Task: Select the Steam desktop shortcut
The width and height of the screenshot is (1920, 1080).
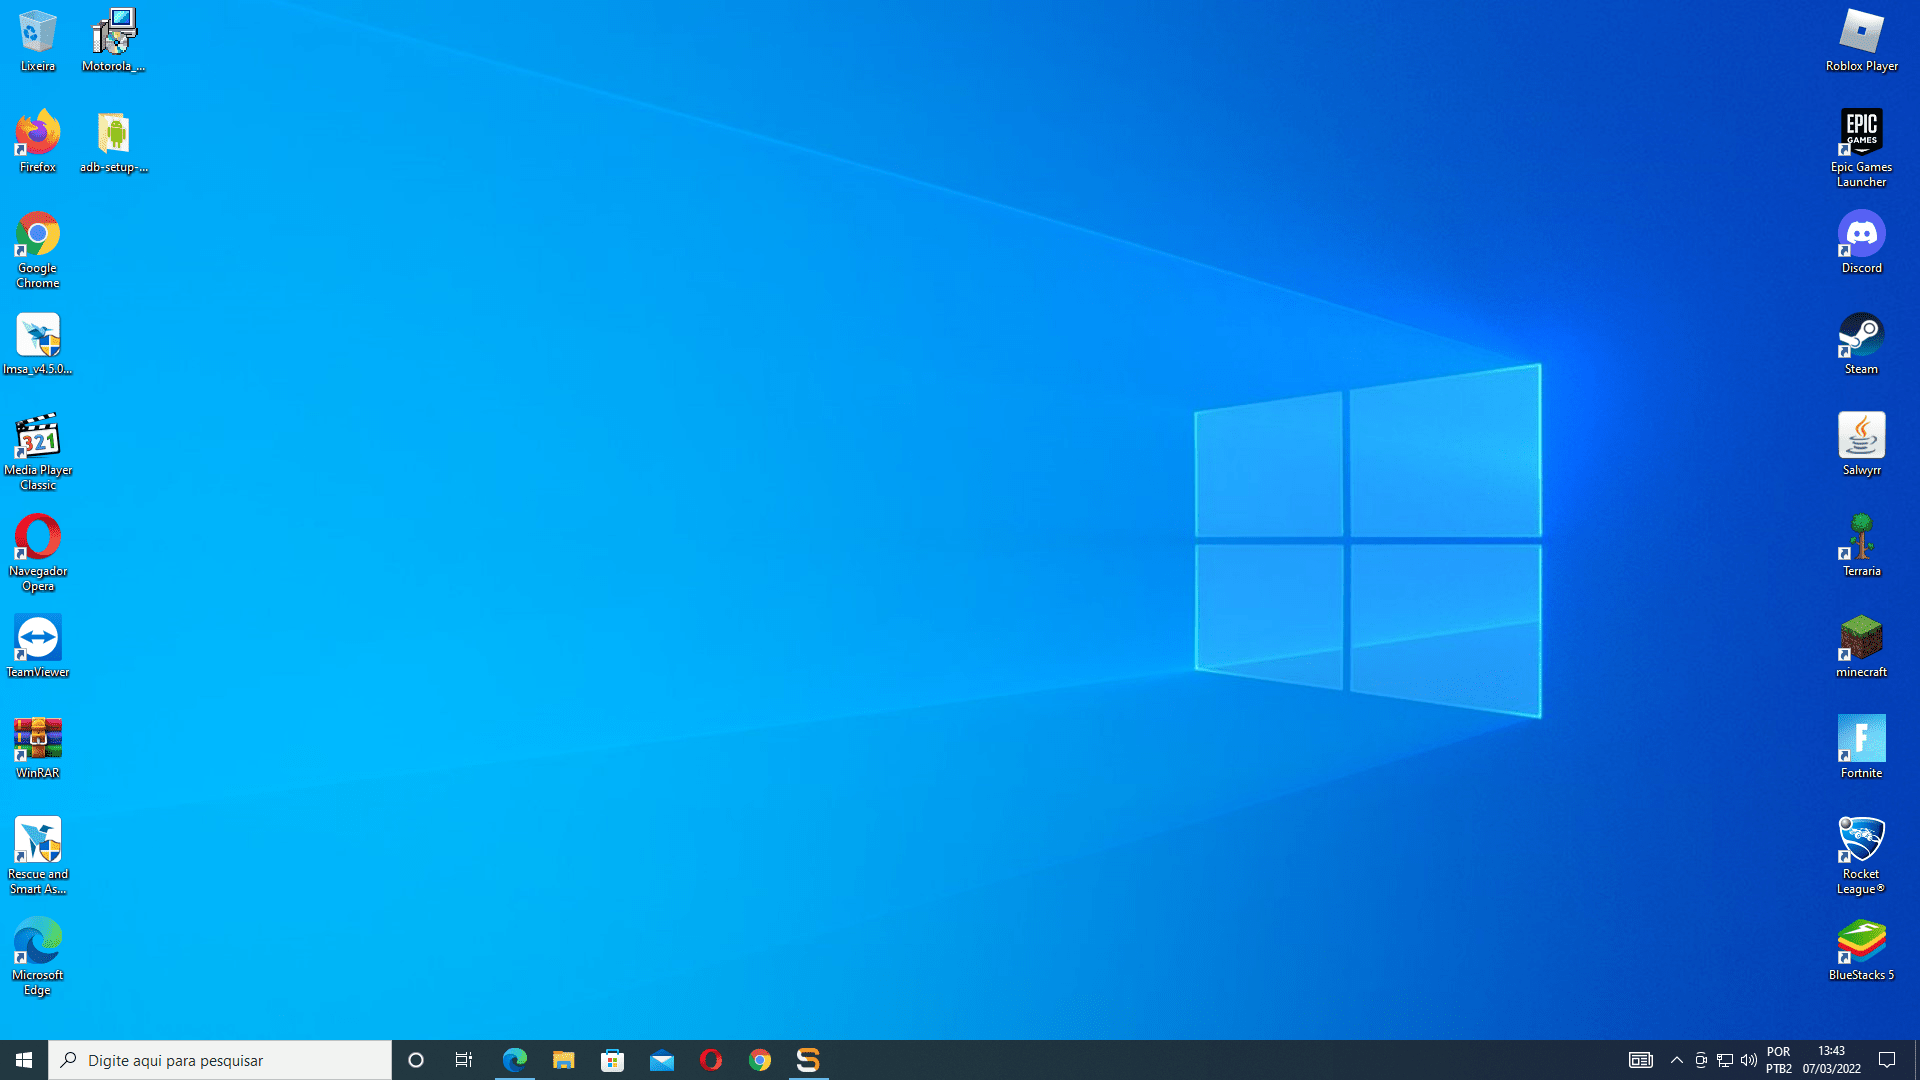Action: pyautogui.click(x=1861, y=344)
